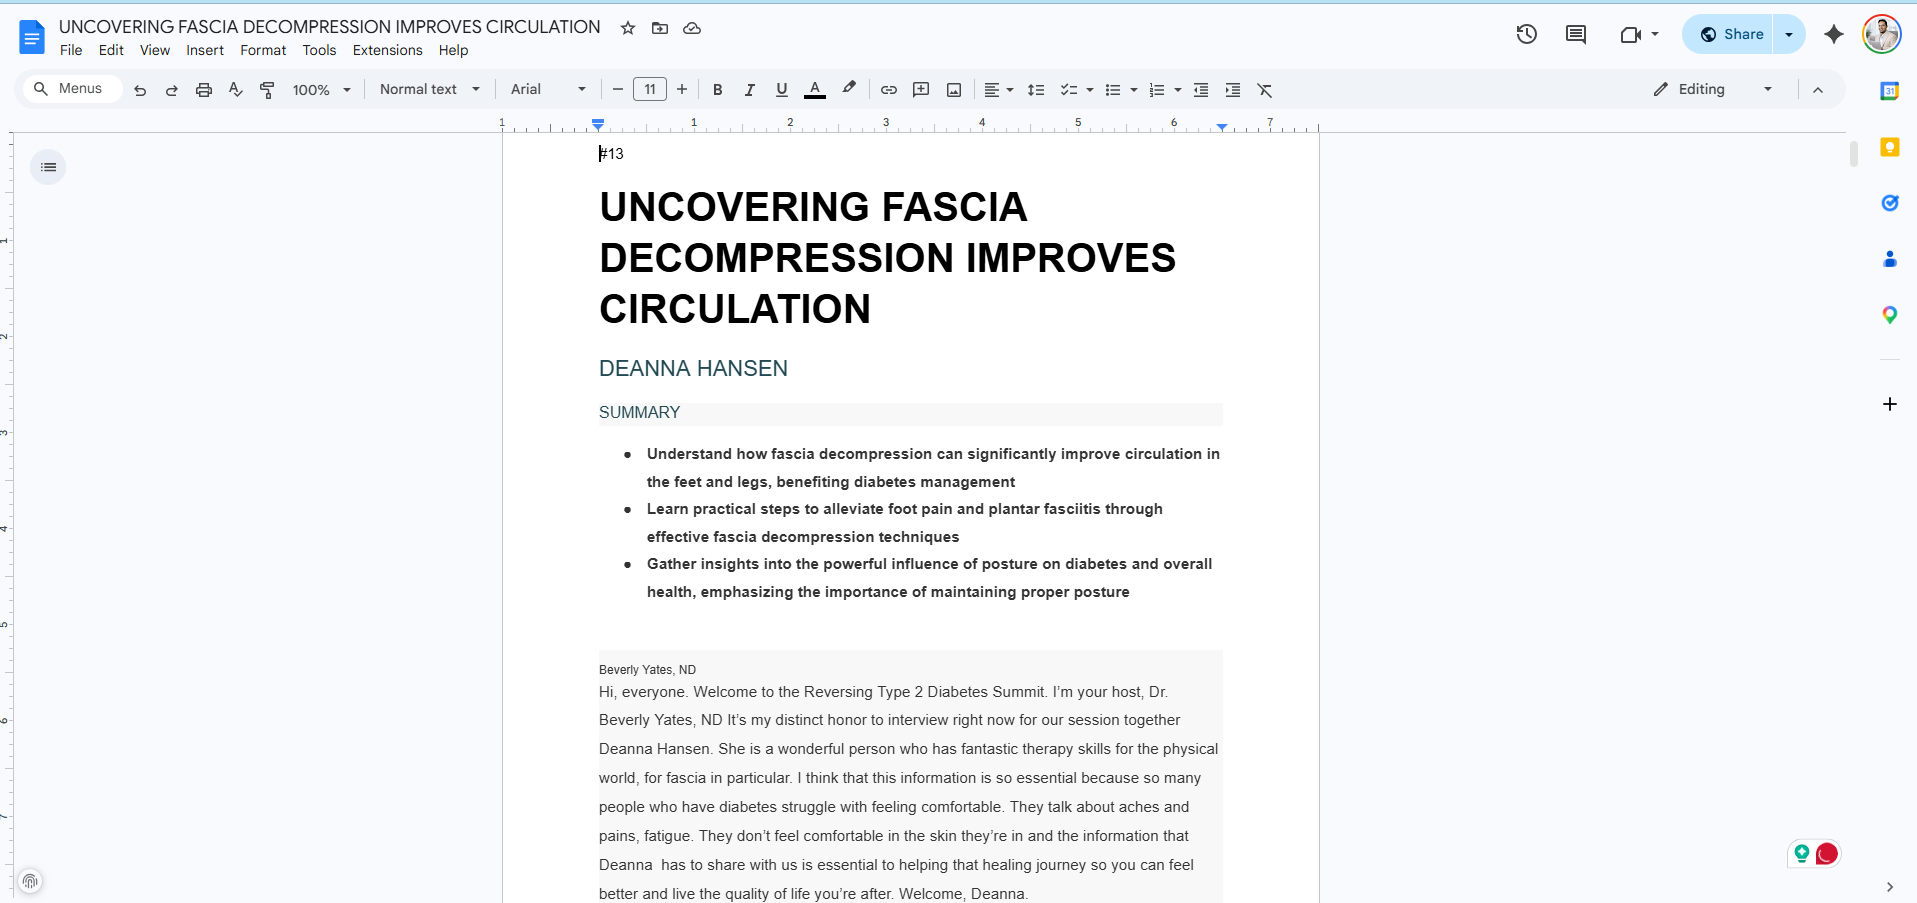The height and width of the screenshot is (903, 1917).
Task: Open the Format menu
Action: click(x=263, y=50)
